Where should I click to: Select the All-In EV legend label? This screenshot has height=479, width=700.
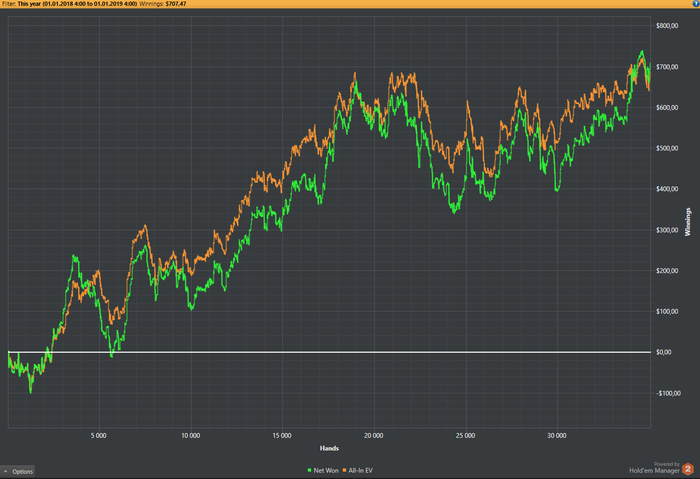[x=360, y=471]
